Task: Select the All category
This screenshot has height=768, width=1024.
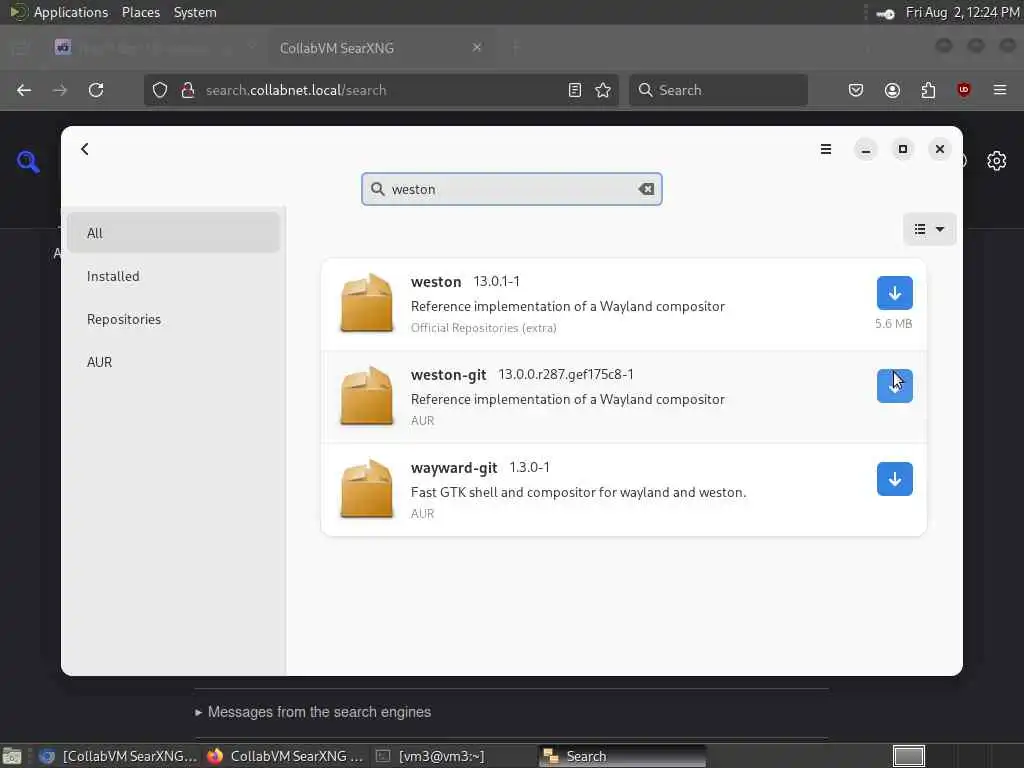Action: [x=173, y=232]
